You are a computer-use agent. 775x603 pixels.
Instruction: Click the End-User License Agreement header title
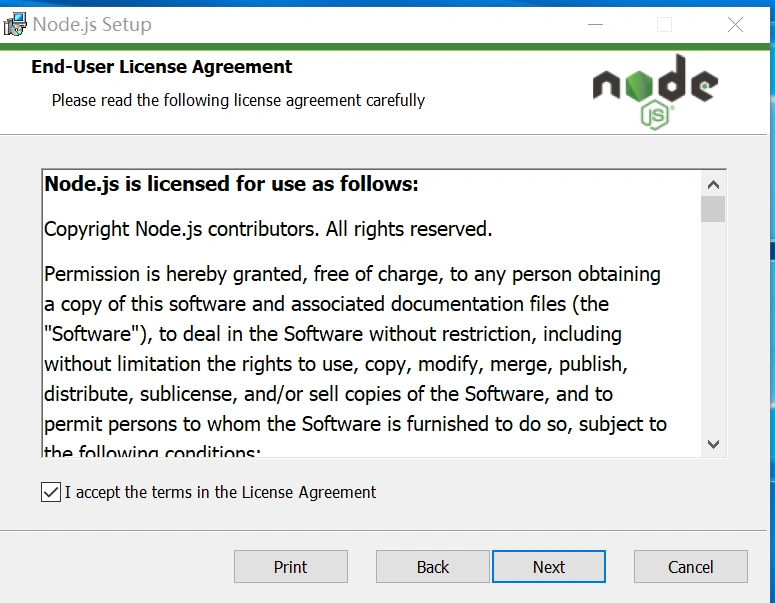pyautogui.click(x=162, y=67)
